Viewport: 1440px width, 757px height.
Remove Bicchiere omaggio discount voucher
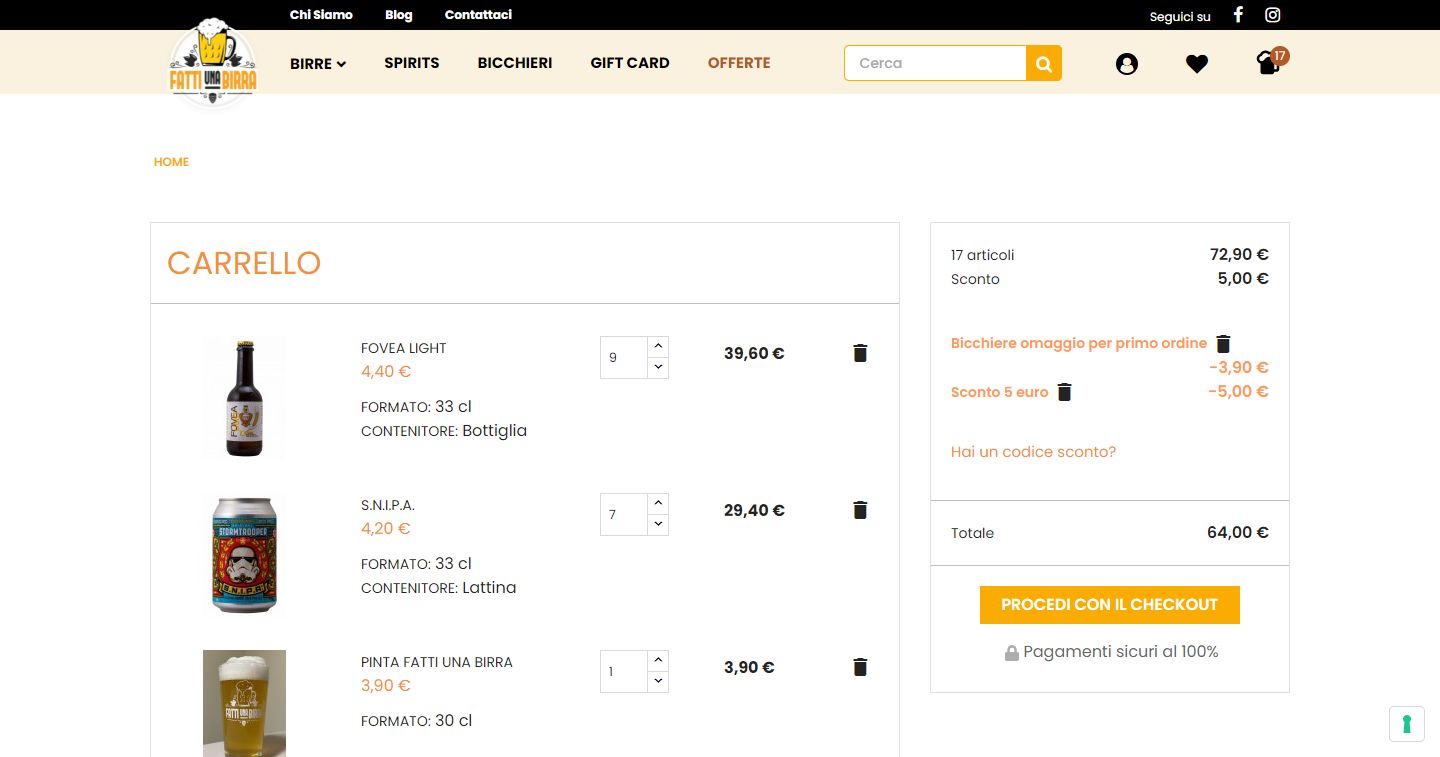1223,344
